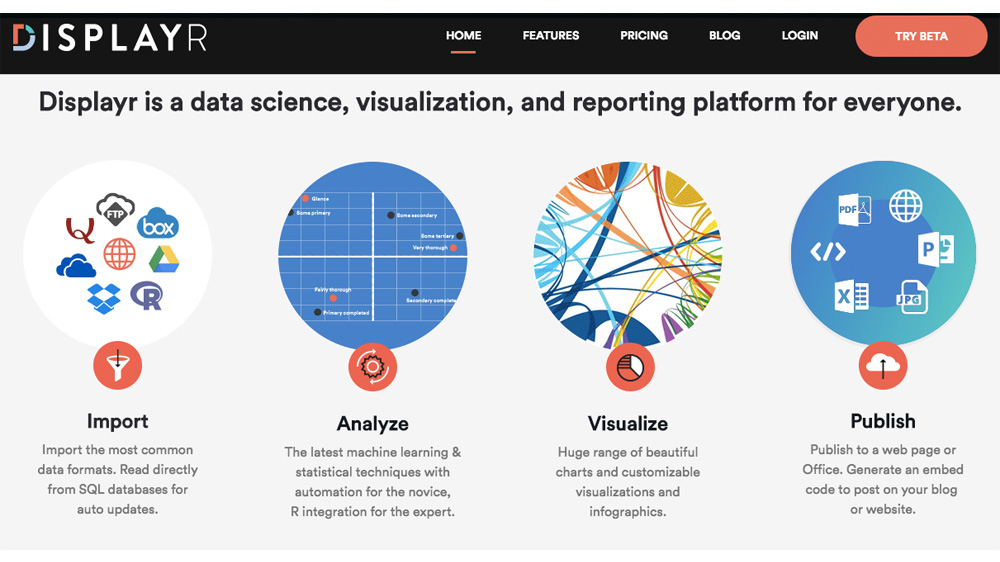Open the Features menu item
Screen dimensions: 1000x562
point(551,36)
